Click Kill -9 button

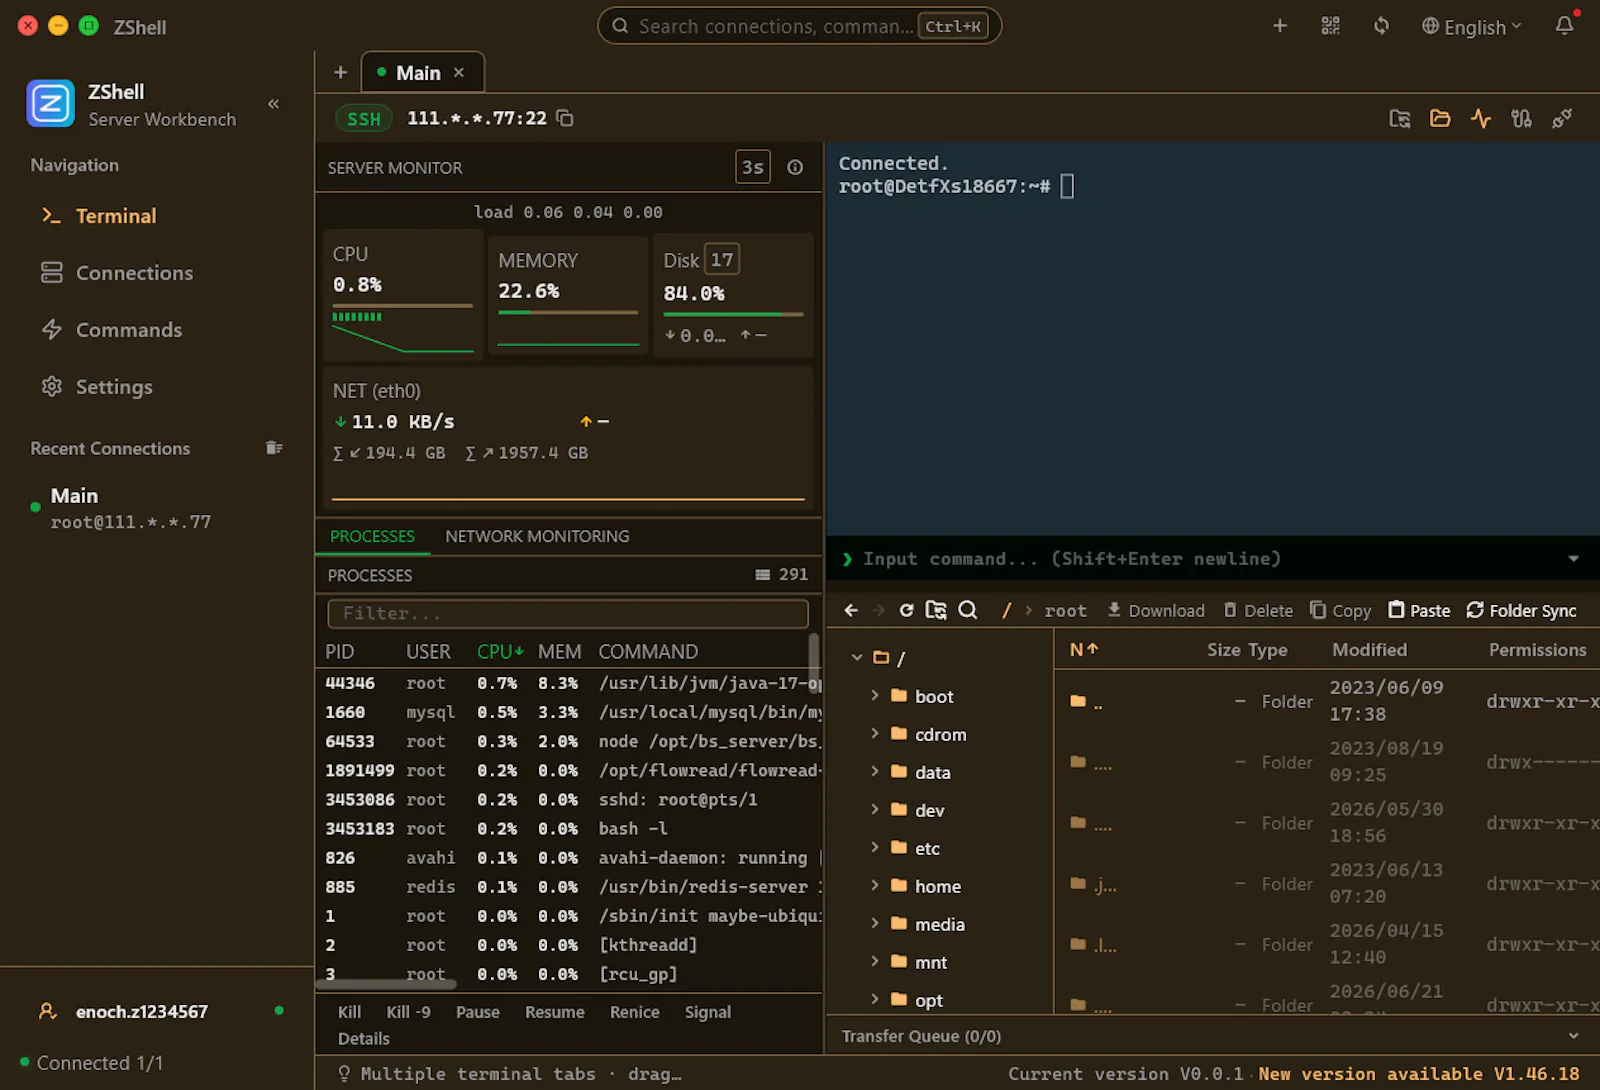pyautogui.click(x=408, y=1012)
